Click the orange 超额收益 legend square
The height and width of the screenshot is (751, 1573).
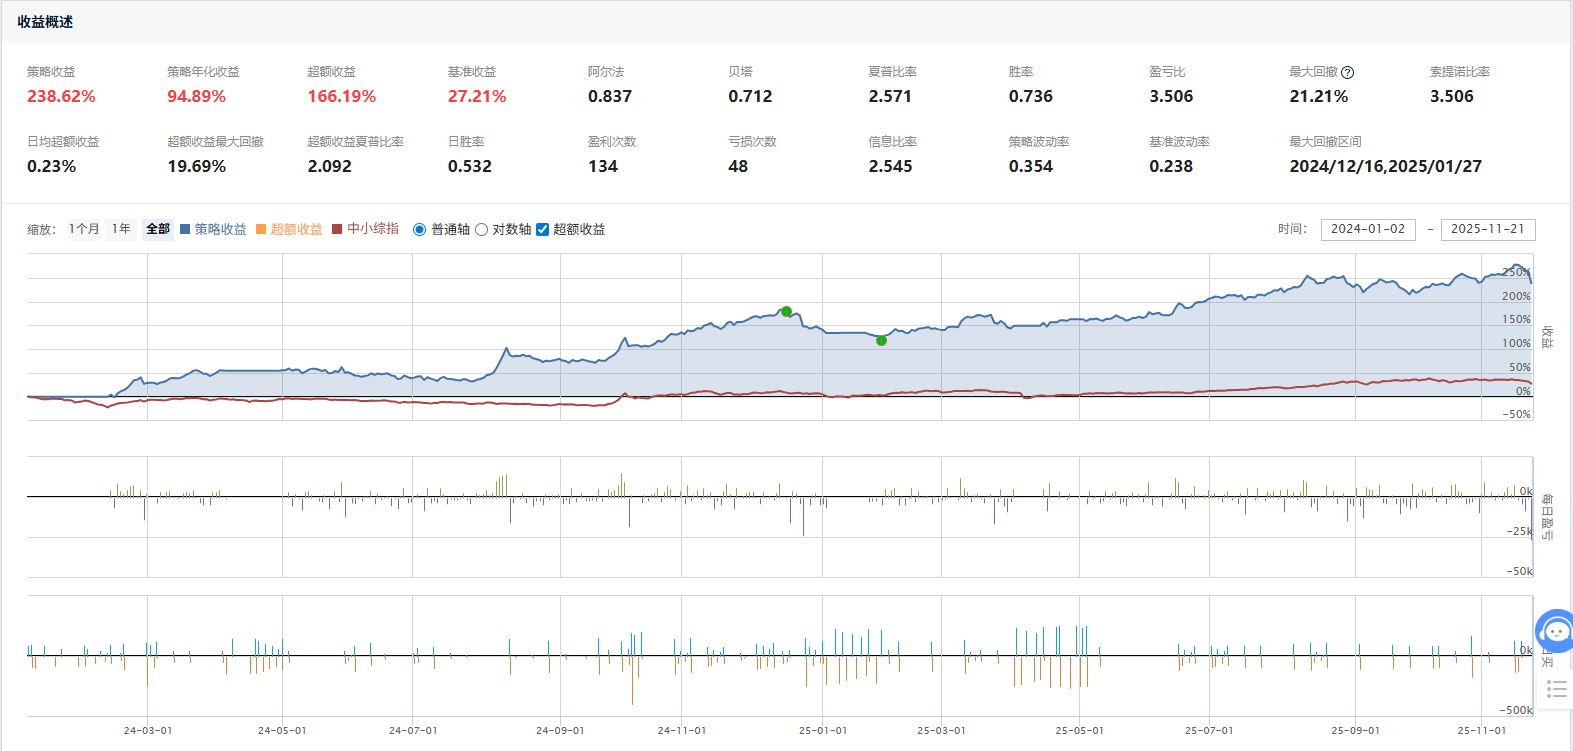click(261, 229)
